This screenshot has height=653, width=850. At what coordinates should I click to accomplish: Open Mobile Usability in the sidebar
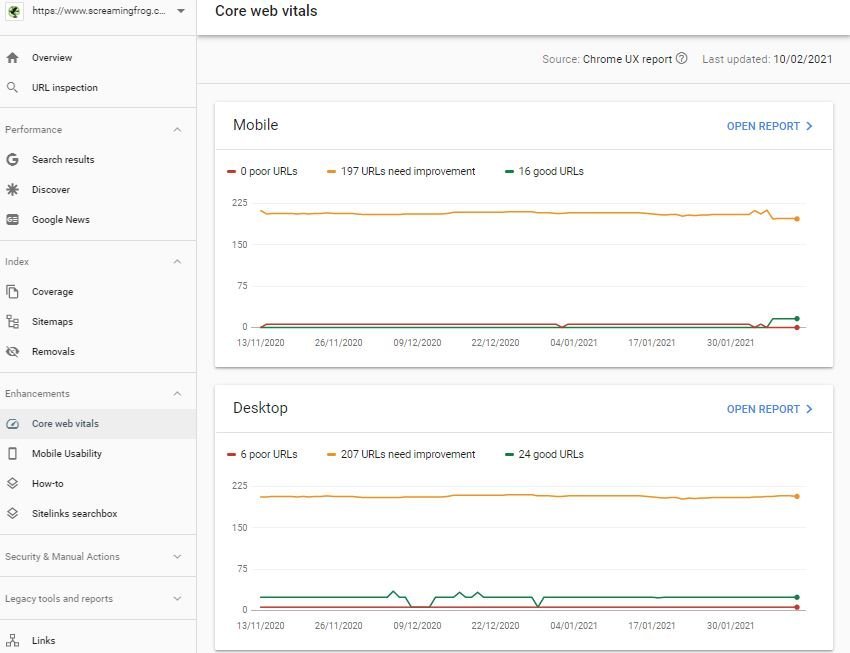(66, 454)
